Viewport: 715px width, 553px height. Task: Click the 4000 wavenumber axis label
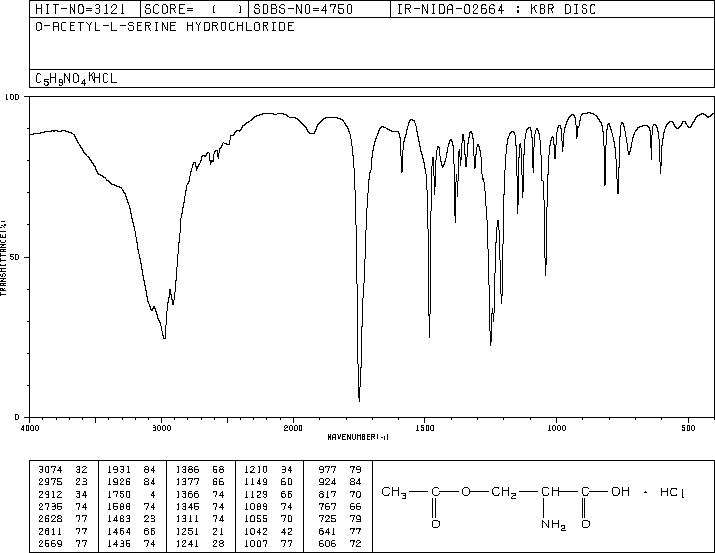[x=30, y=428]
